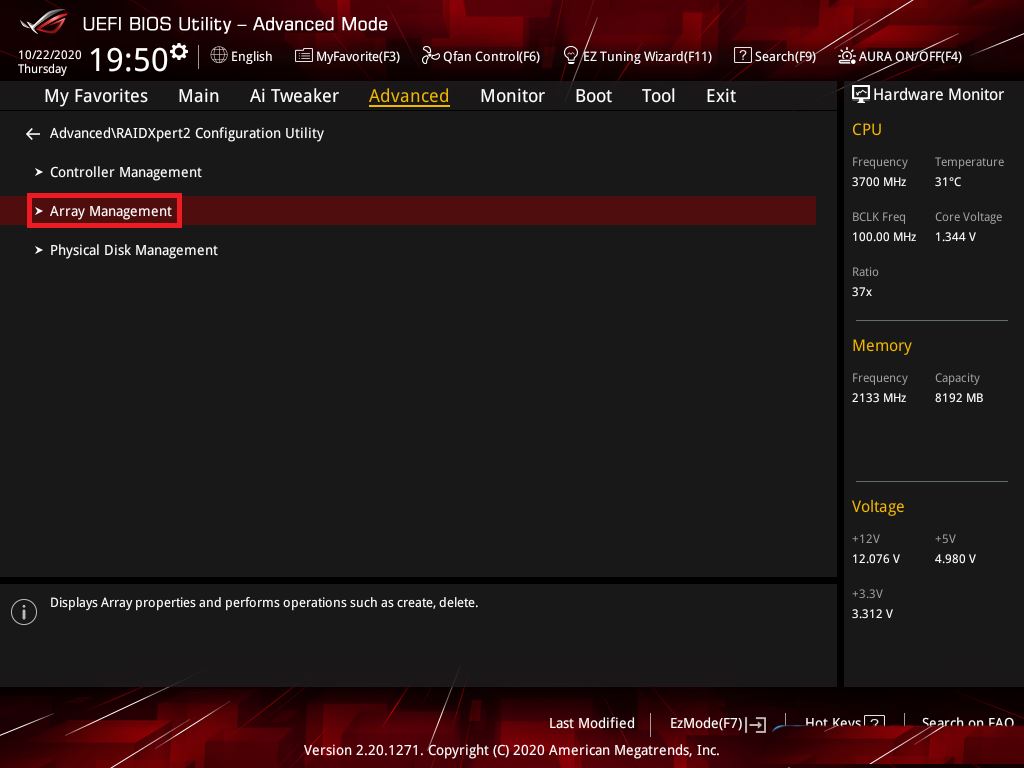
Task: Click the Version 2.20.1271 copyright line
Action: [x=511, y=750]
